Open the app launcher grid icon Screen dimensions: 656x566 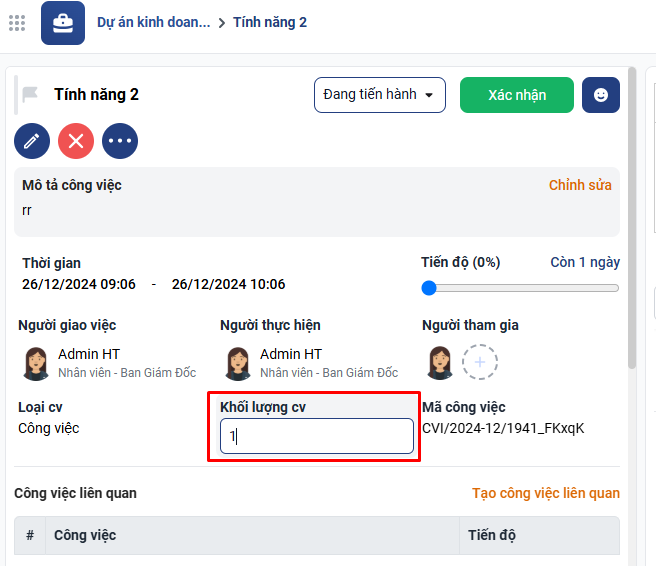point(17,23)
